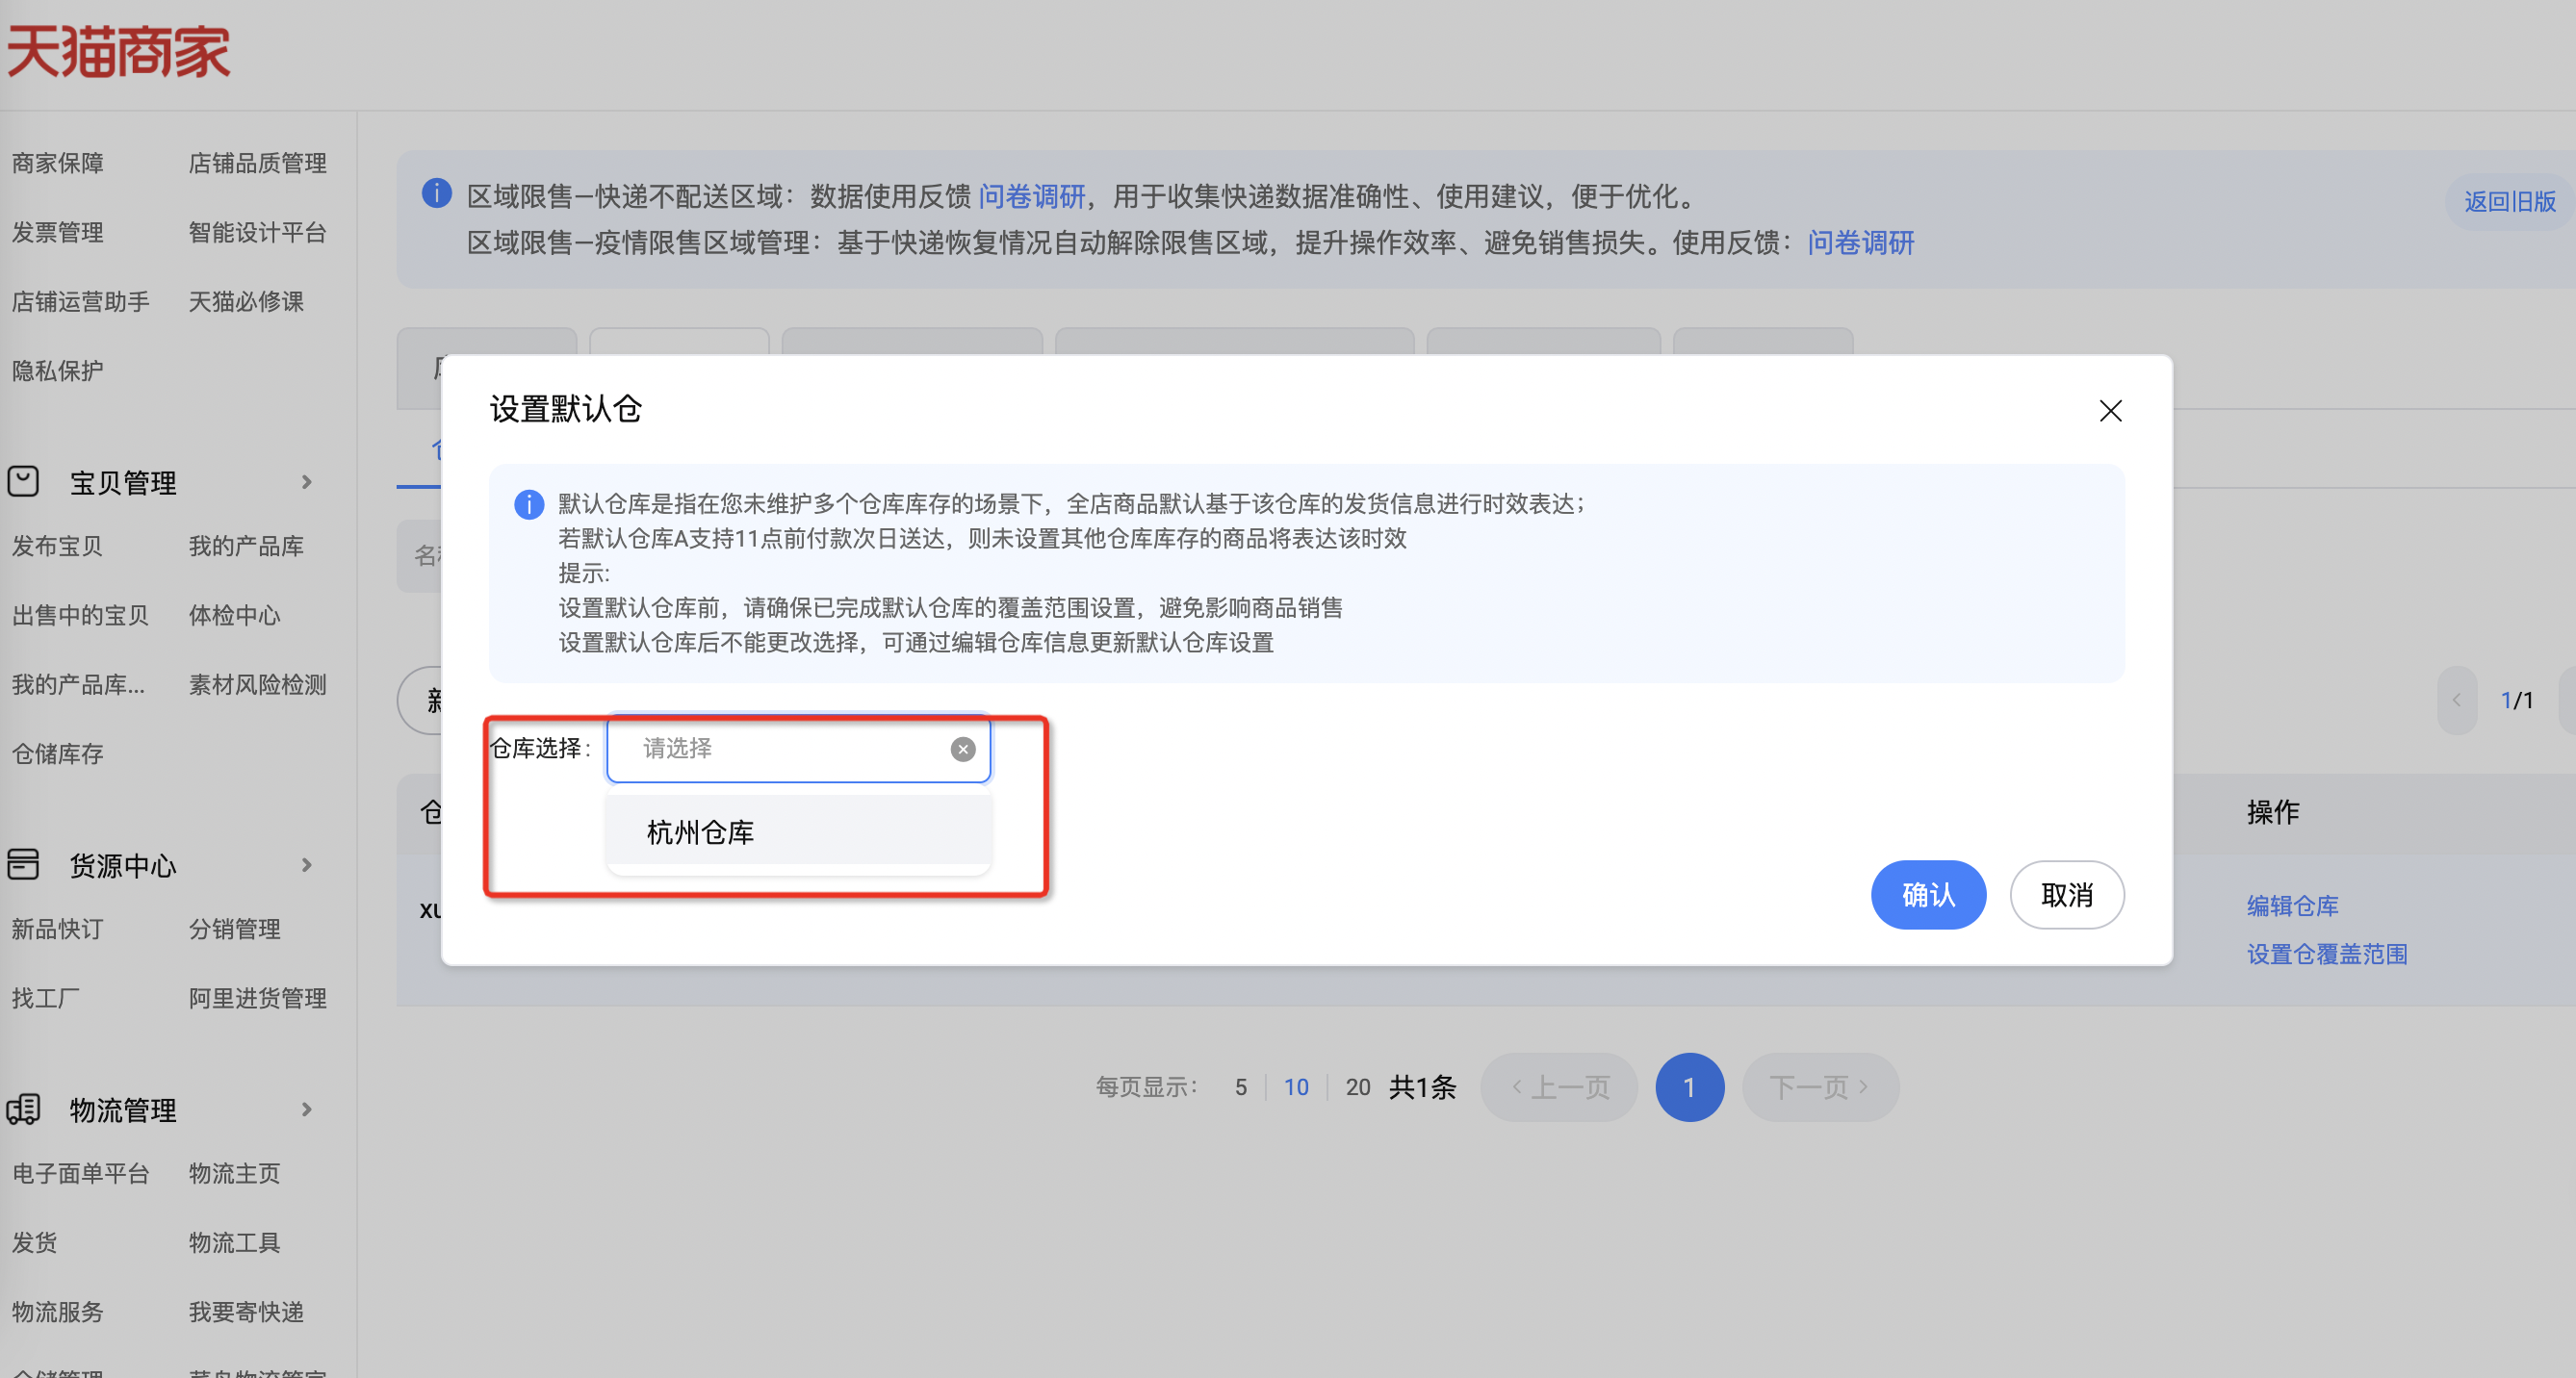The image size is (2576, 1378).
Task: Confirm with the 确认 button
Action: 1927,894
